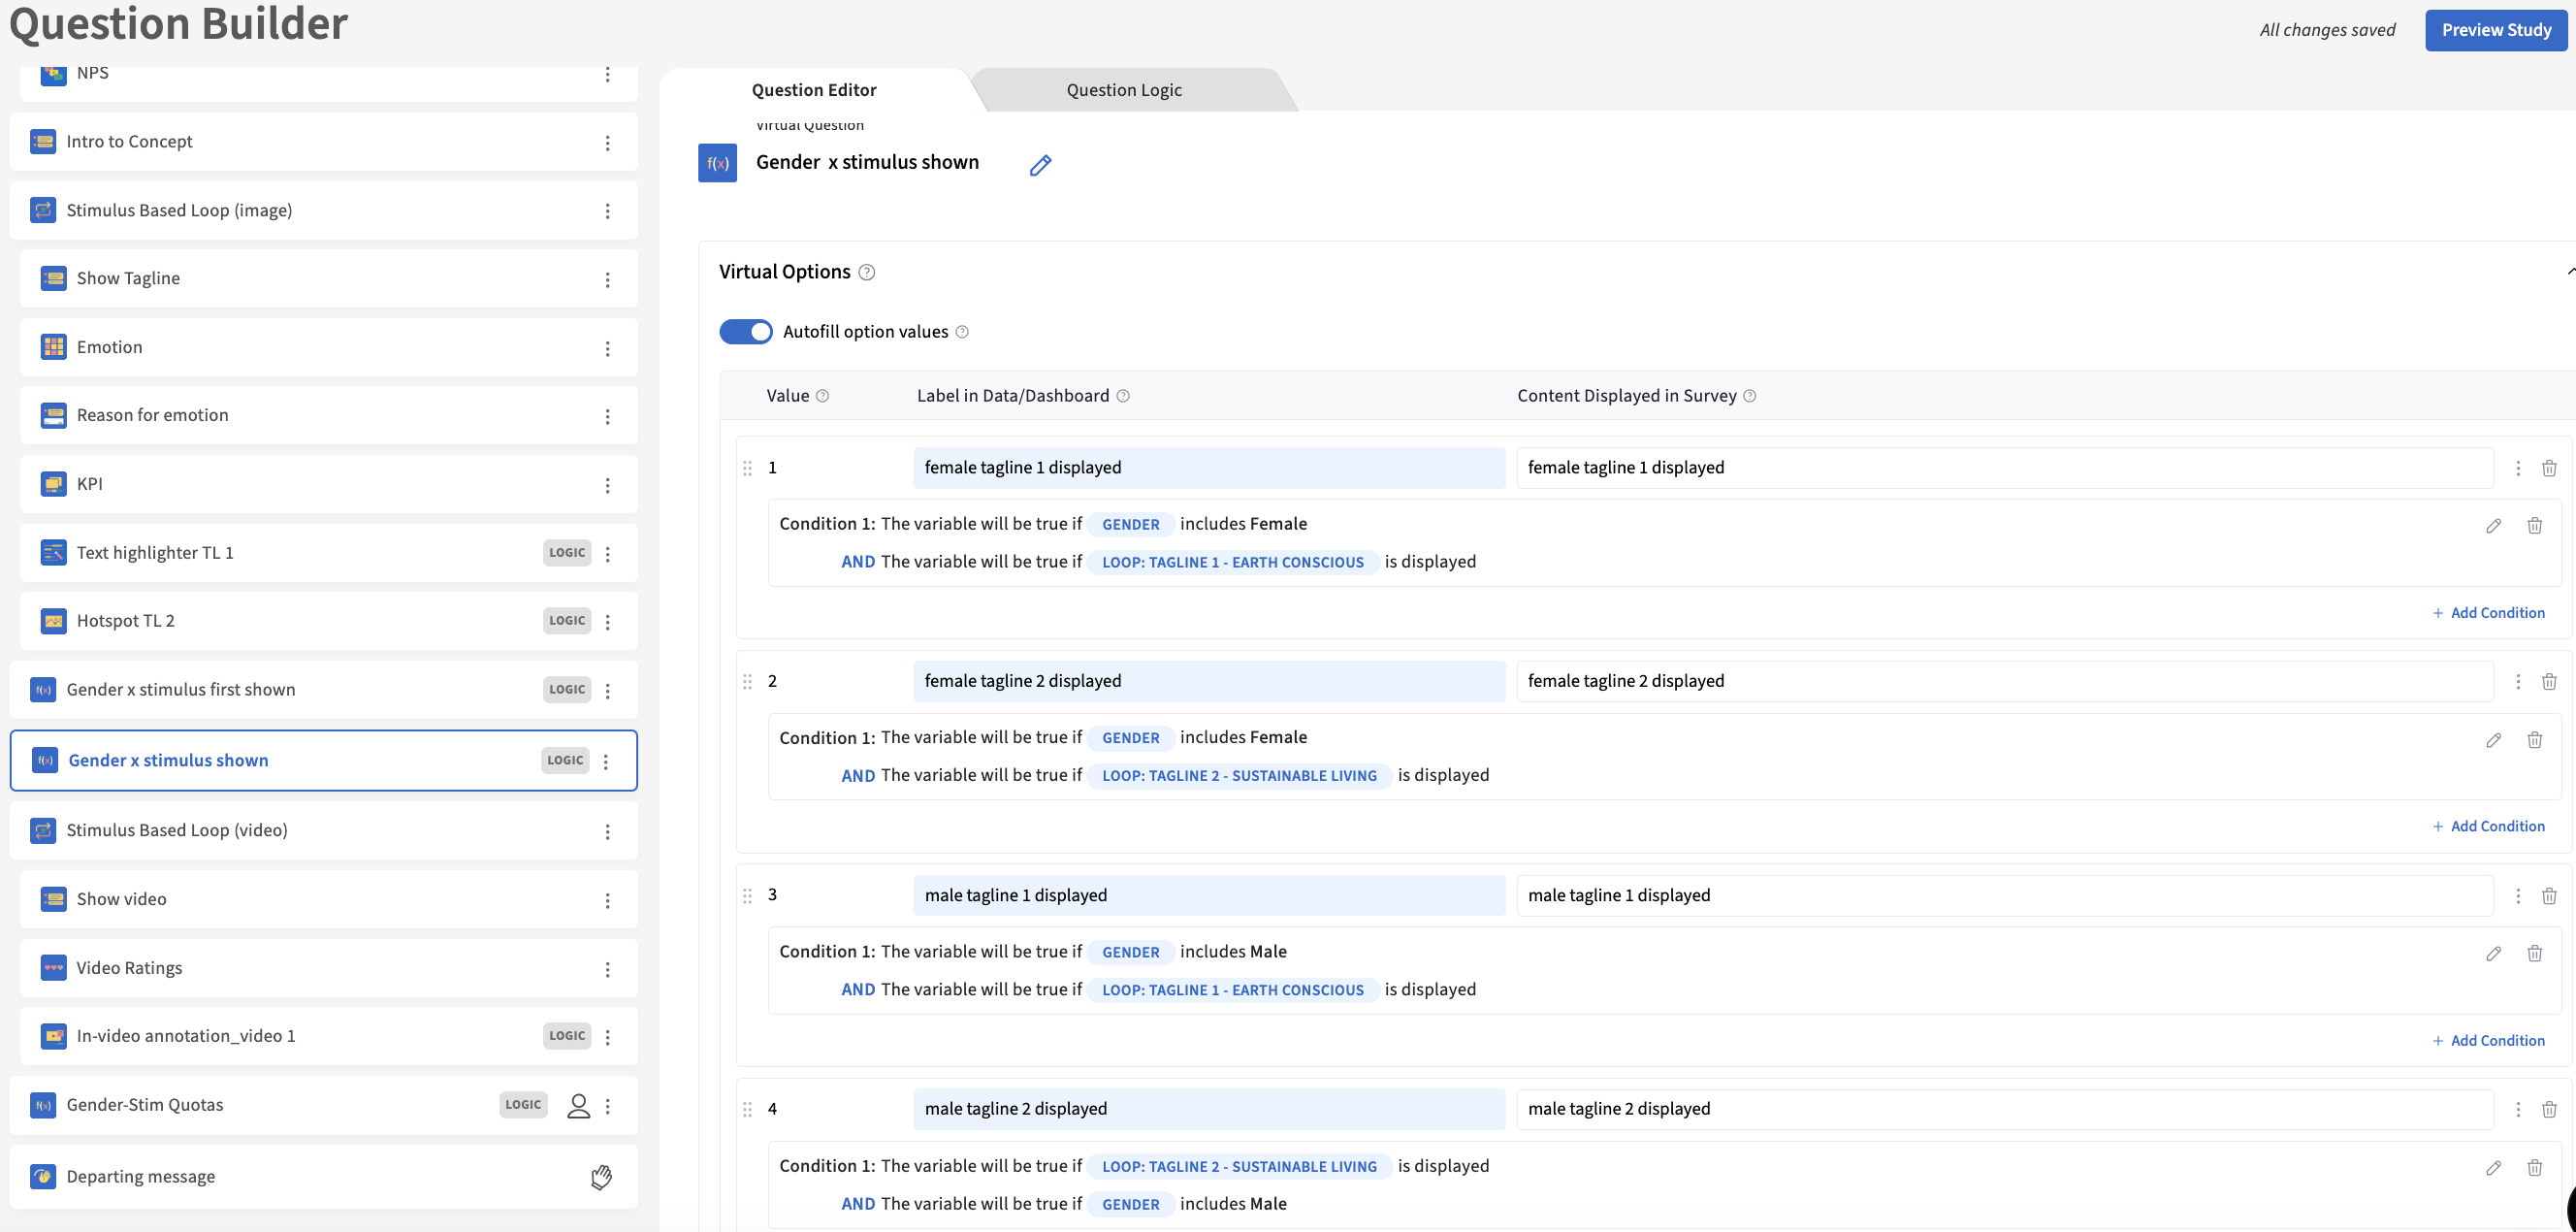Select the Question Editor tab
Viewport: 2576px width, 1232px height.
[813, 90]
